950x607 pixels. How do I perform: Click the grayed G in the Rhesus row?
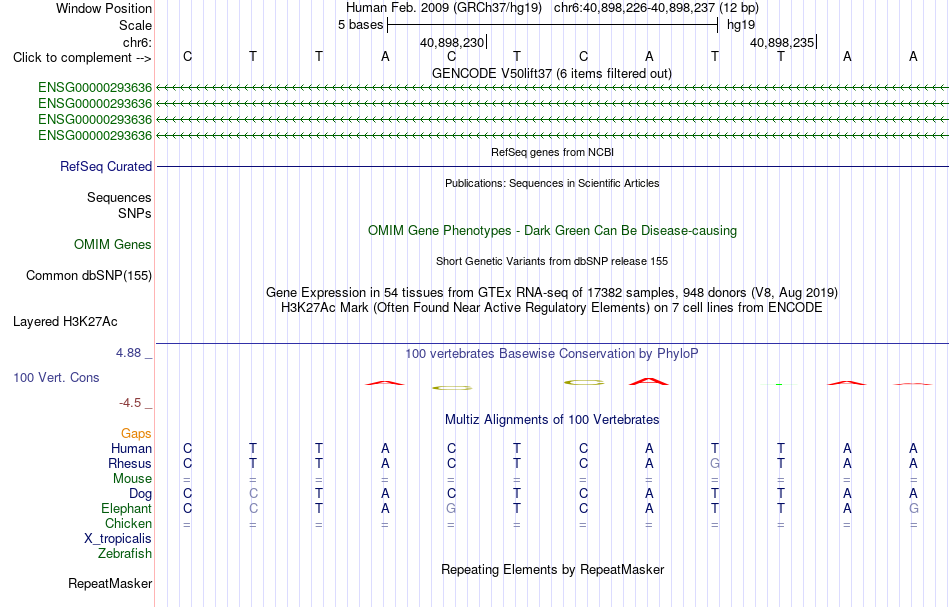[715, 463]
